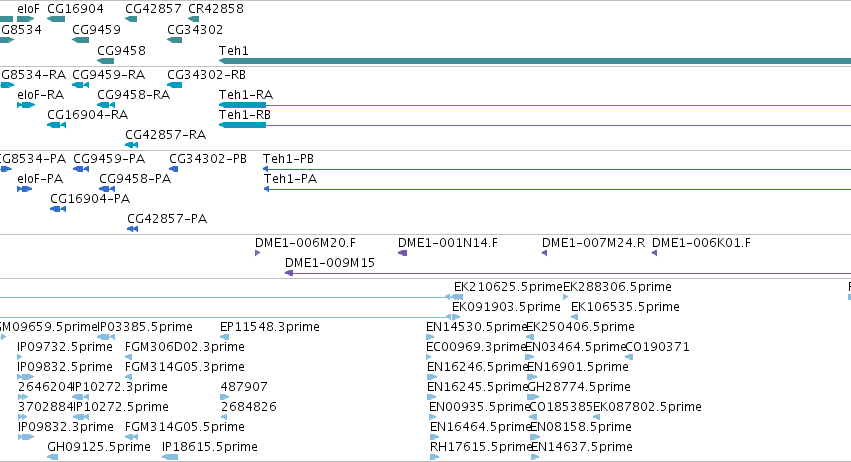The width and height of the screenshot is (851, 462).
Task: Select the EN16901.5prime EST glyph
Action: pos(532,377)
